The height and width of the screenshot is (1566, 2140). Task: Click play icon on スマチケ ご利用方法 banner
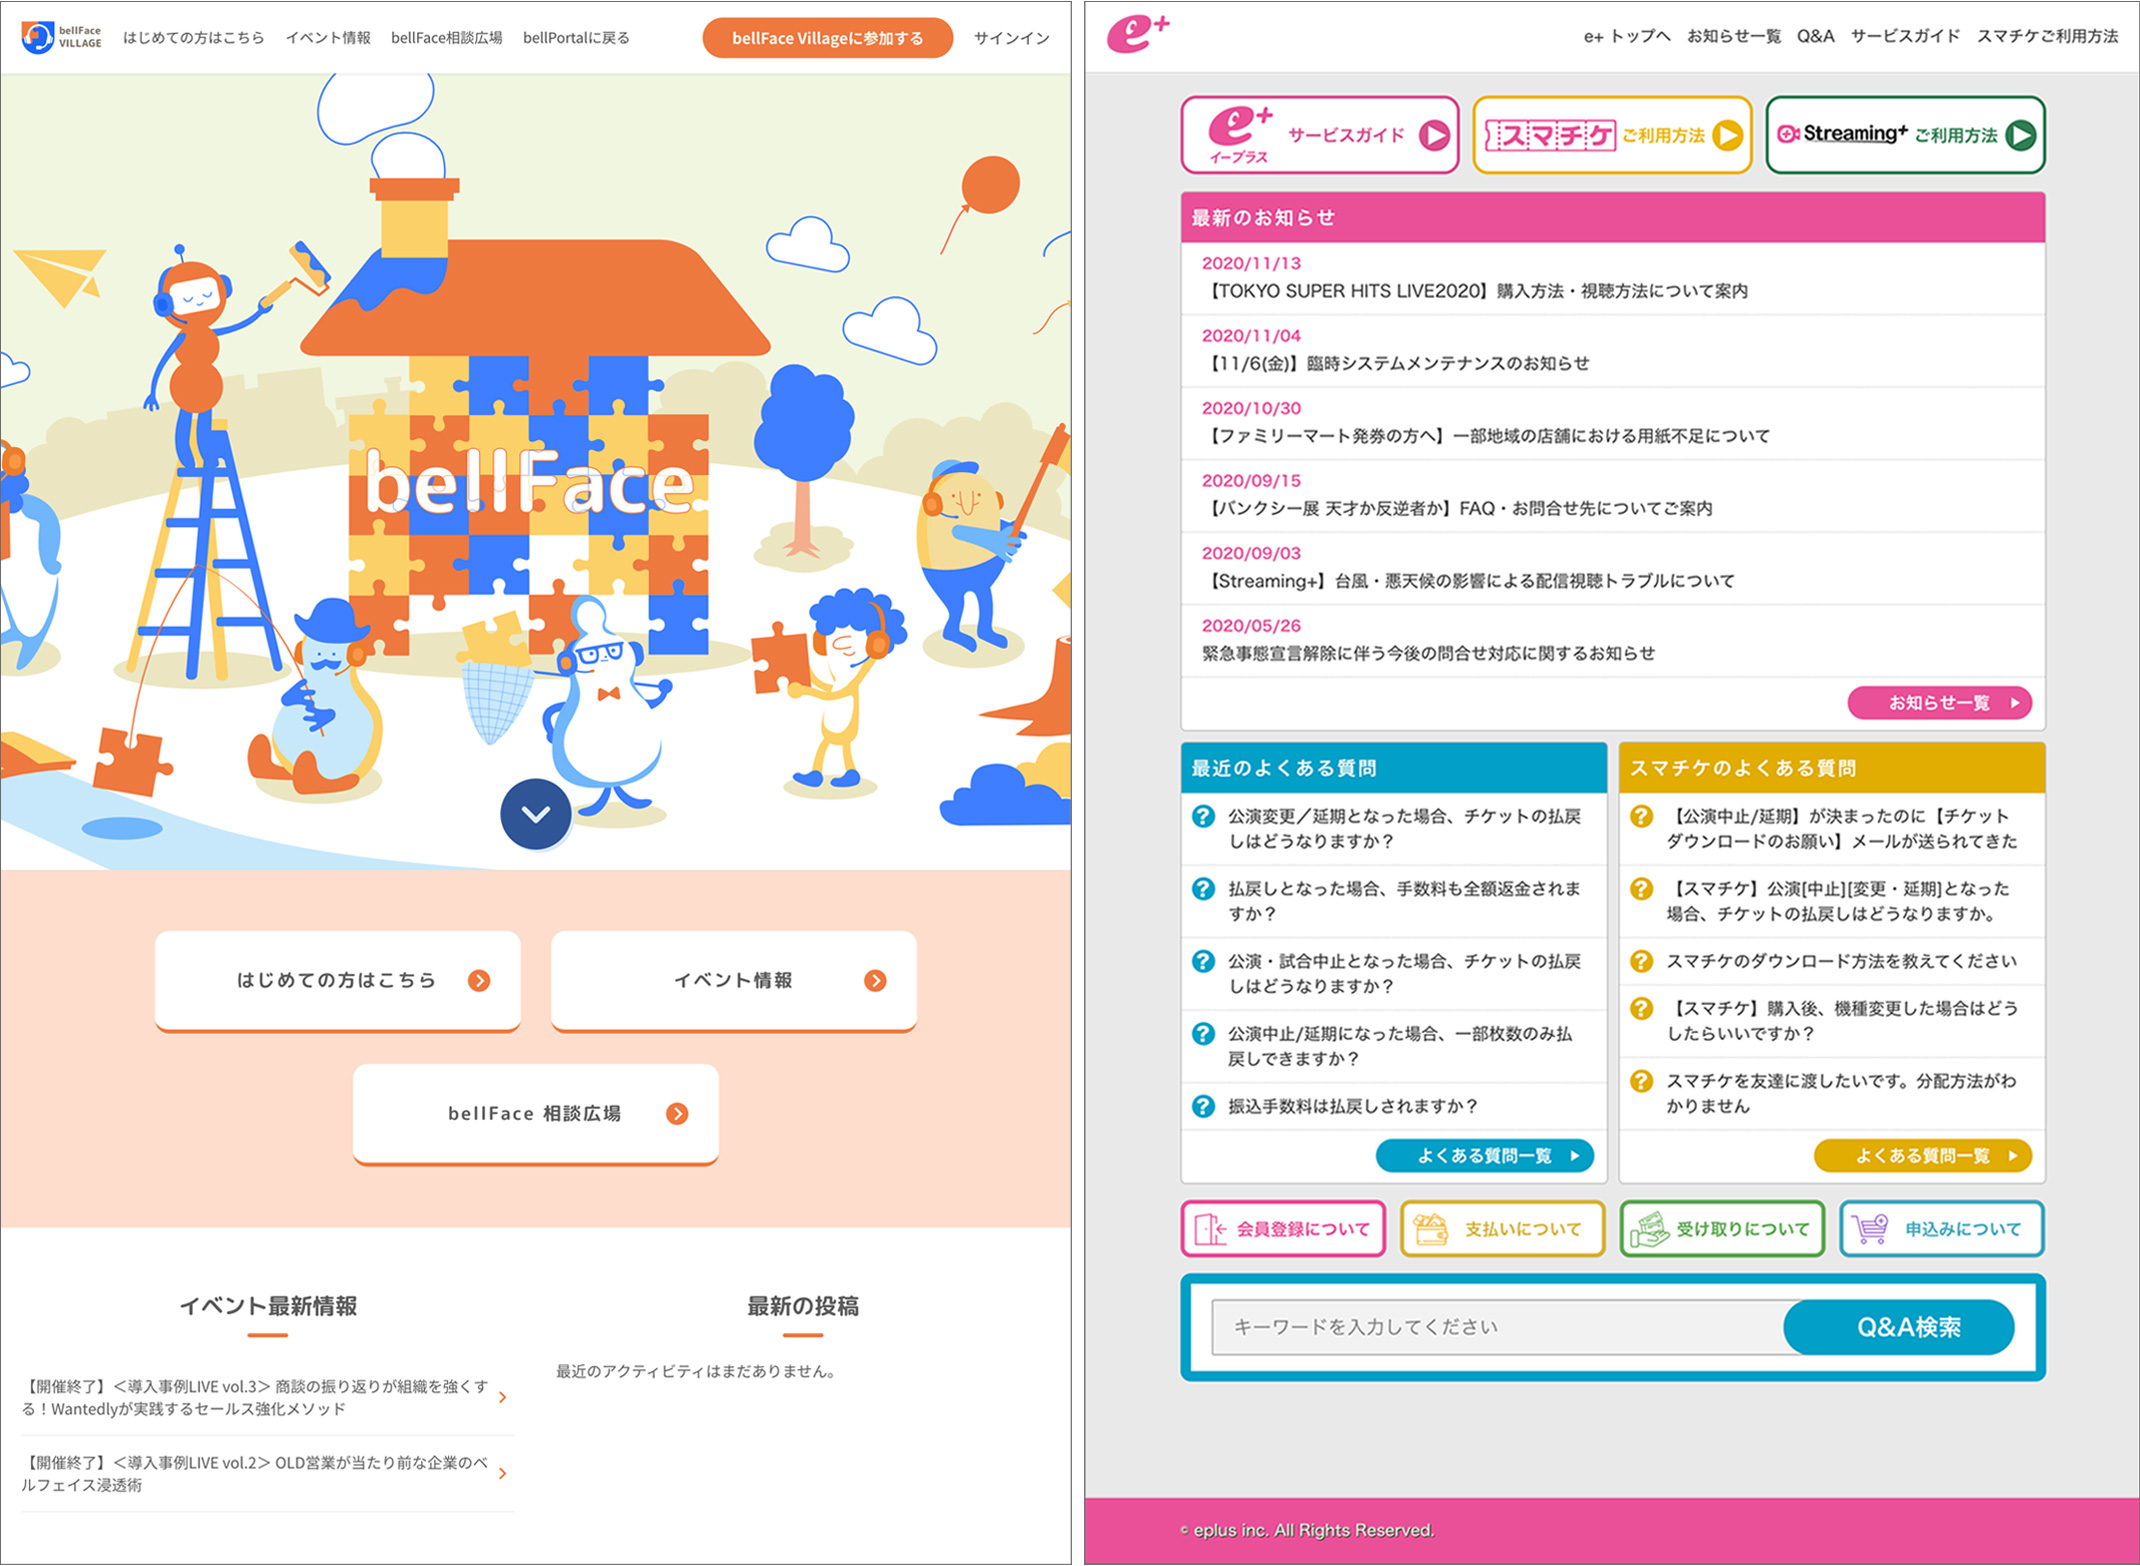point(1727,135)
